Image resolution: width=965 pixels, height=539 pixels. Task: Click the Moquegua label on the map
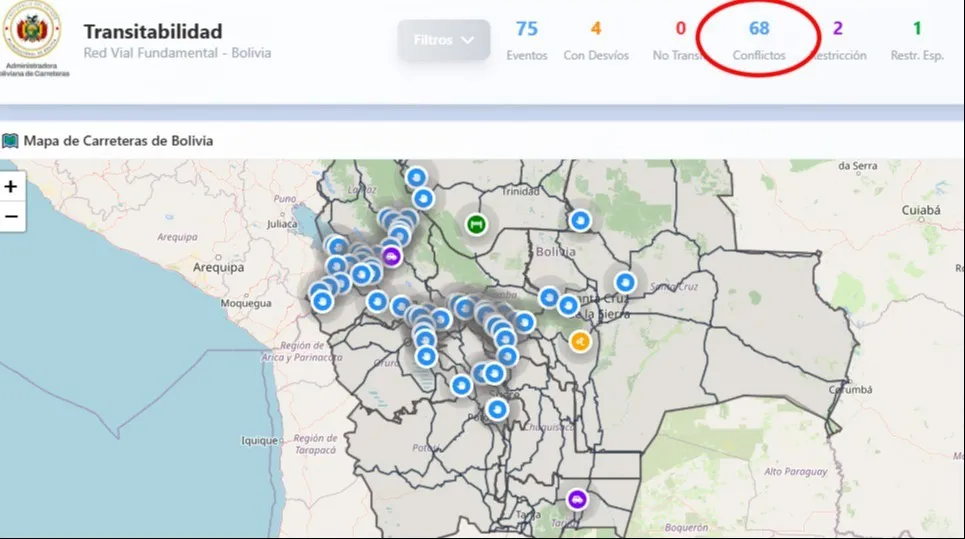pos(246,303)
